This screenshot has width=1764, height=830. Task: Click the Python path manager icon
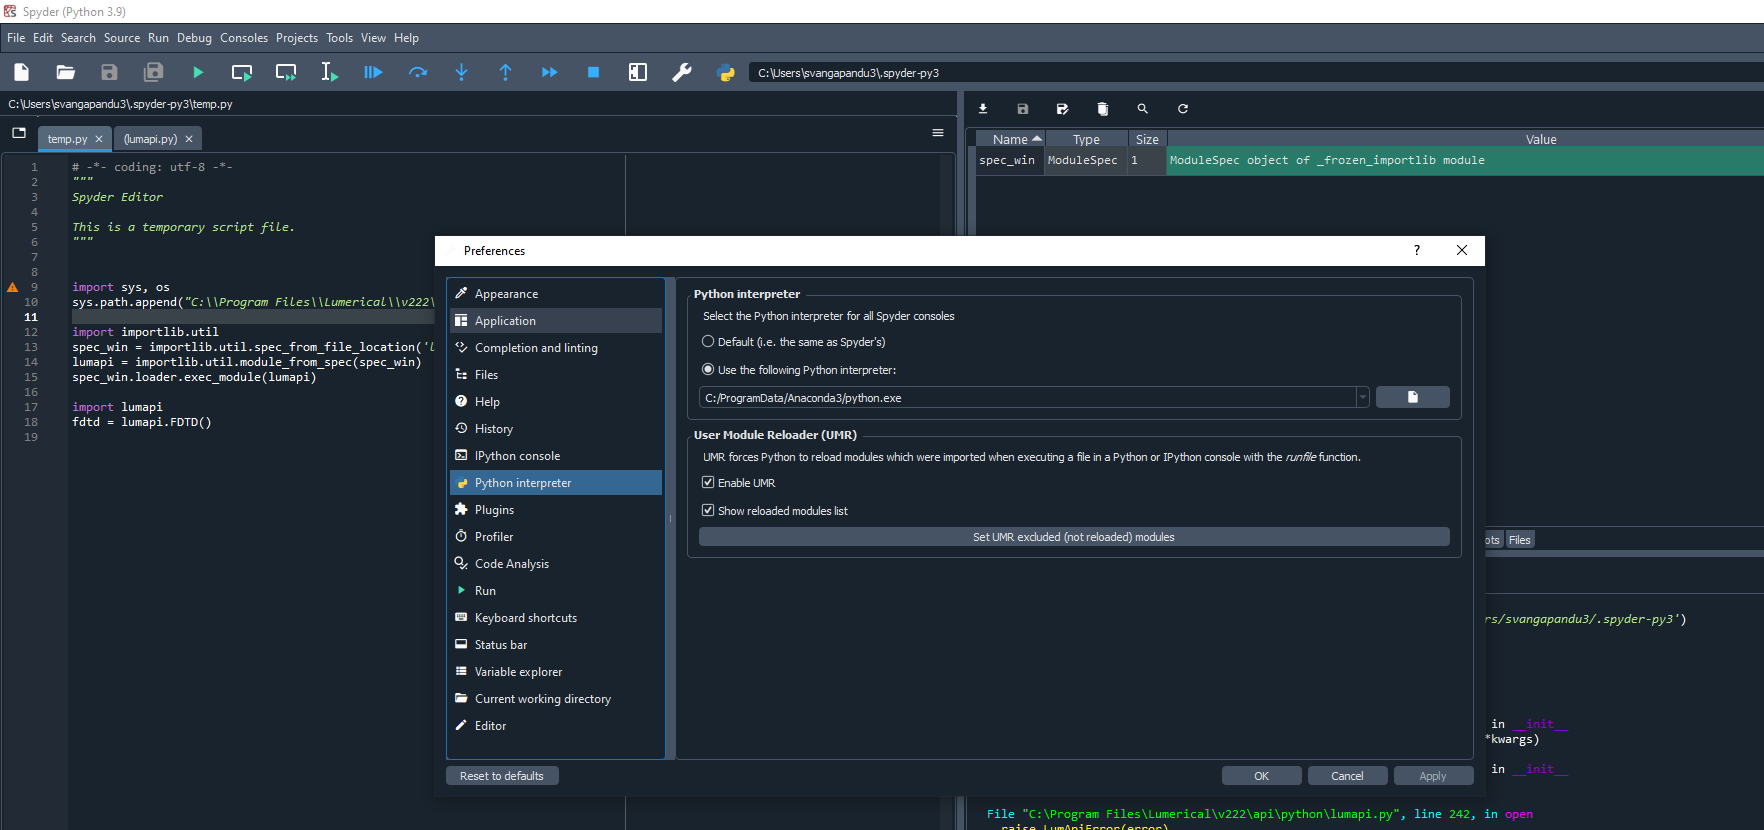pos(726,72)
